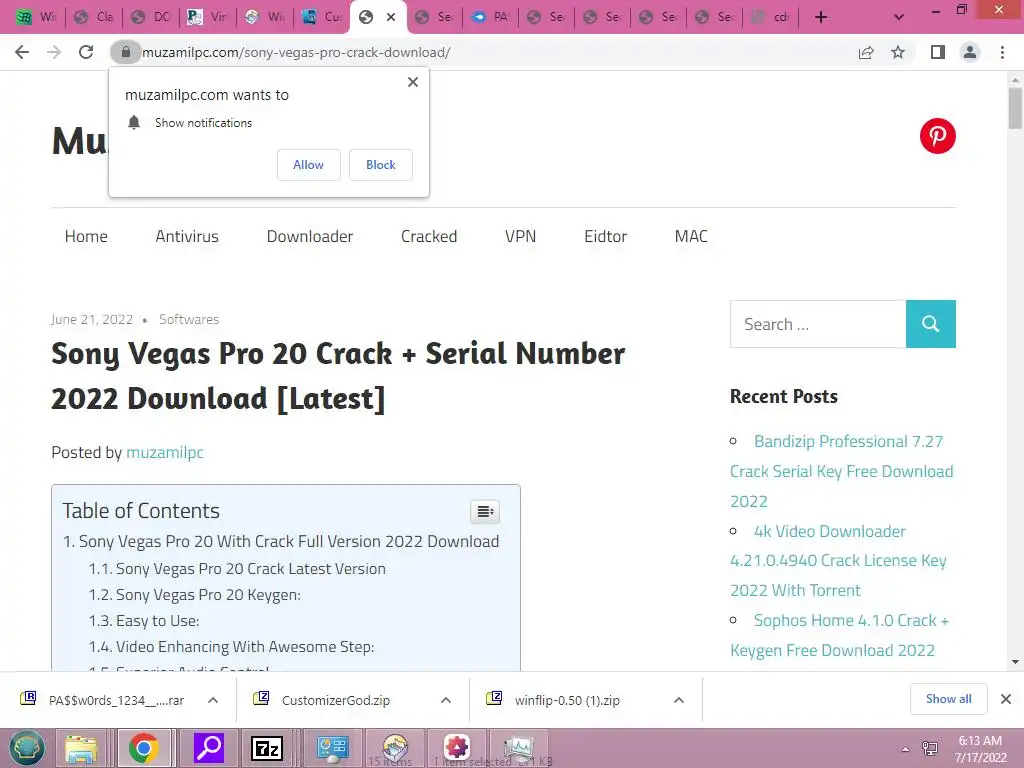Open the Home menu item

click(86, 236)
